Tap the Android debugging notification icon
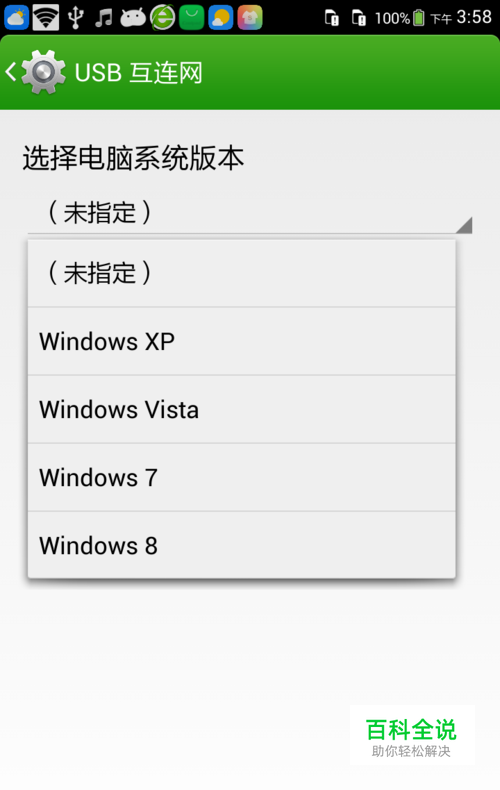The image size is (500, 790). coord(133,18)
